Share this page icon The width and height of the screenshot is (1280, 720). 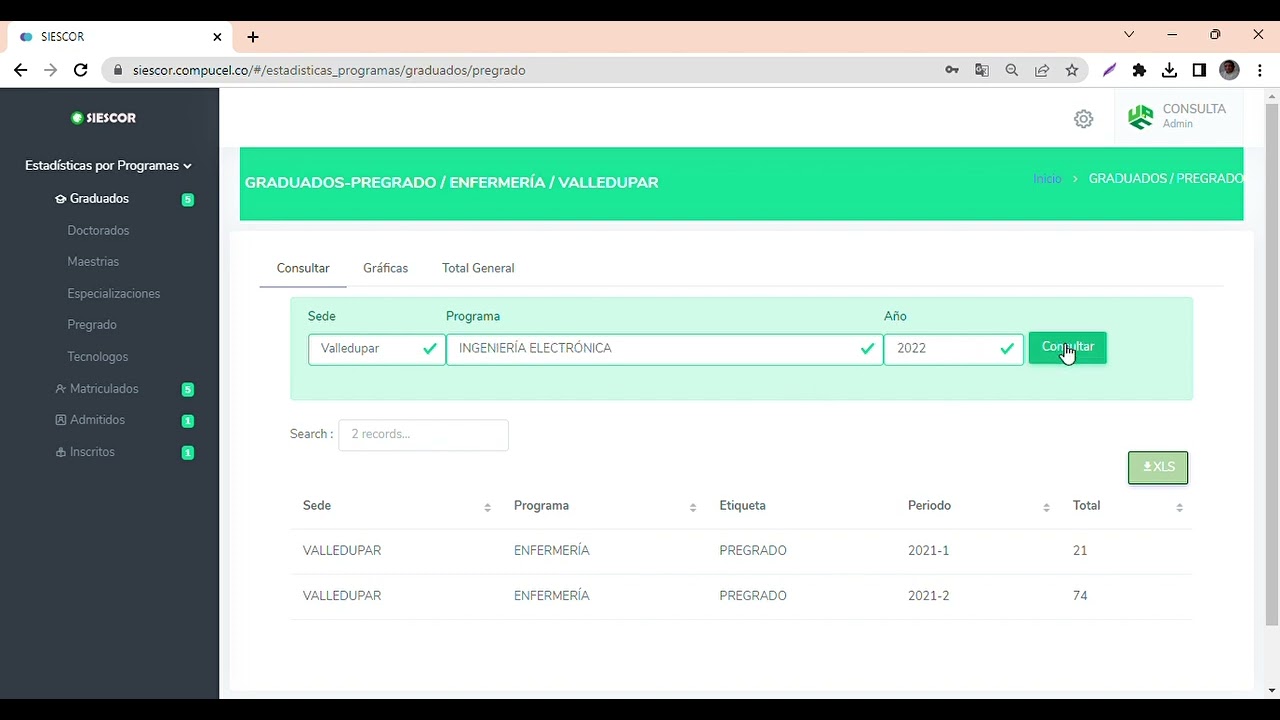(x=1042, y=70)
